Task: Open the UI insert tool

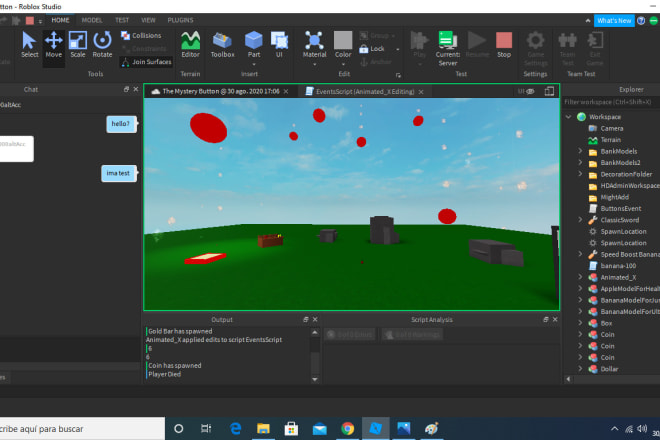Action: [x=279, y=45]
